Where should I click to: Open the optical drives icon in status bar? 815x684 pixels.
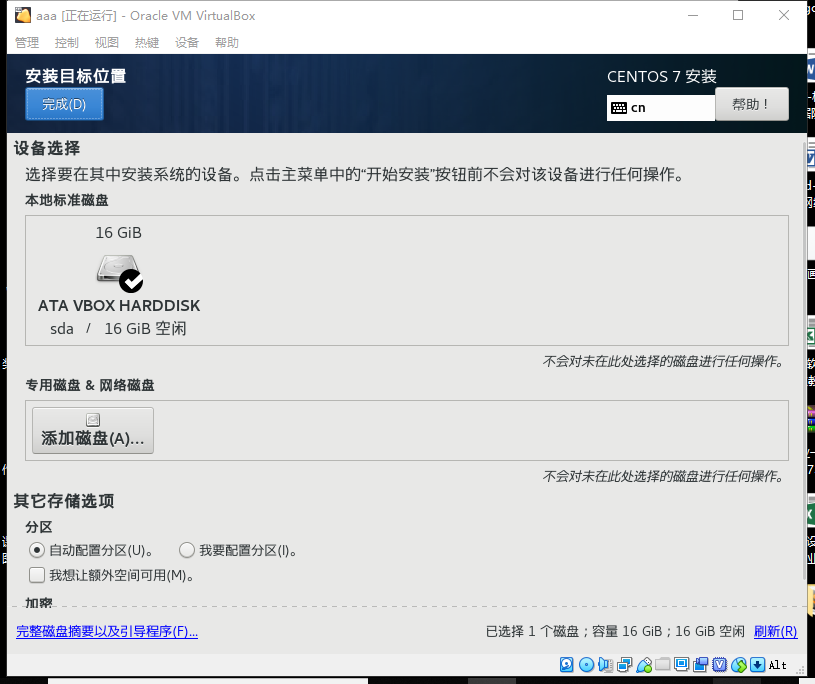point(586,664)
